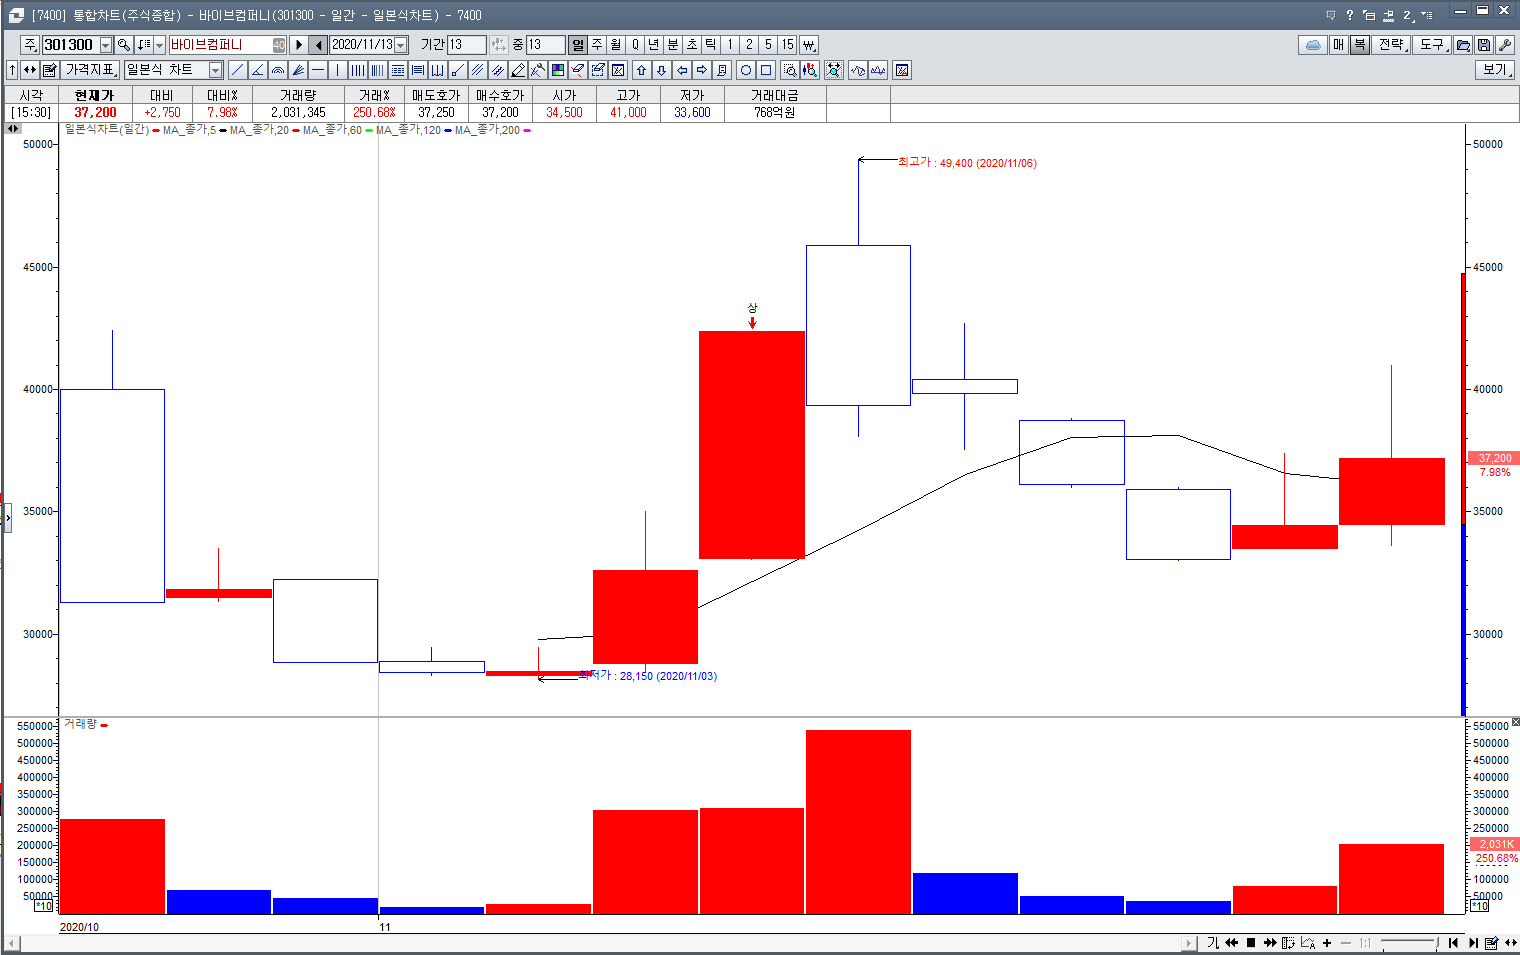Toggle the 복 button in top toolbar
This screenshot has height=955, width=1520.
coord(1360,45)
